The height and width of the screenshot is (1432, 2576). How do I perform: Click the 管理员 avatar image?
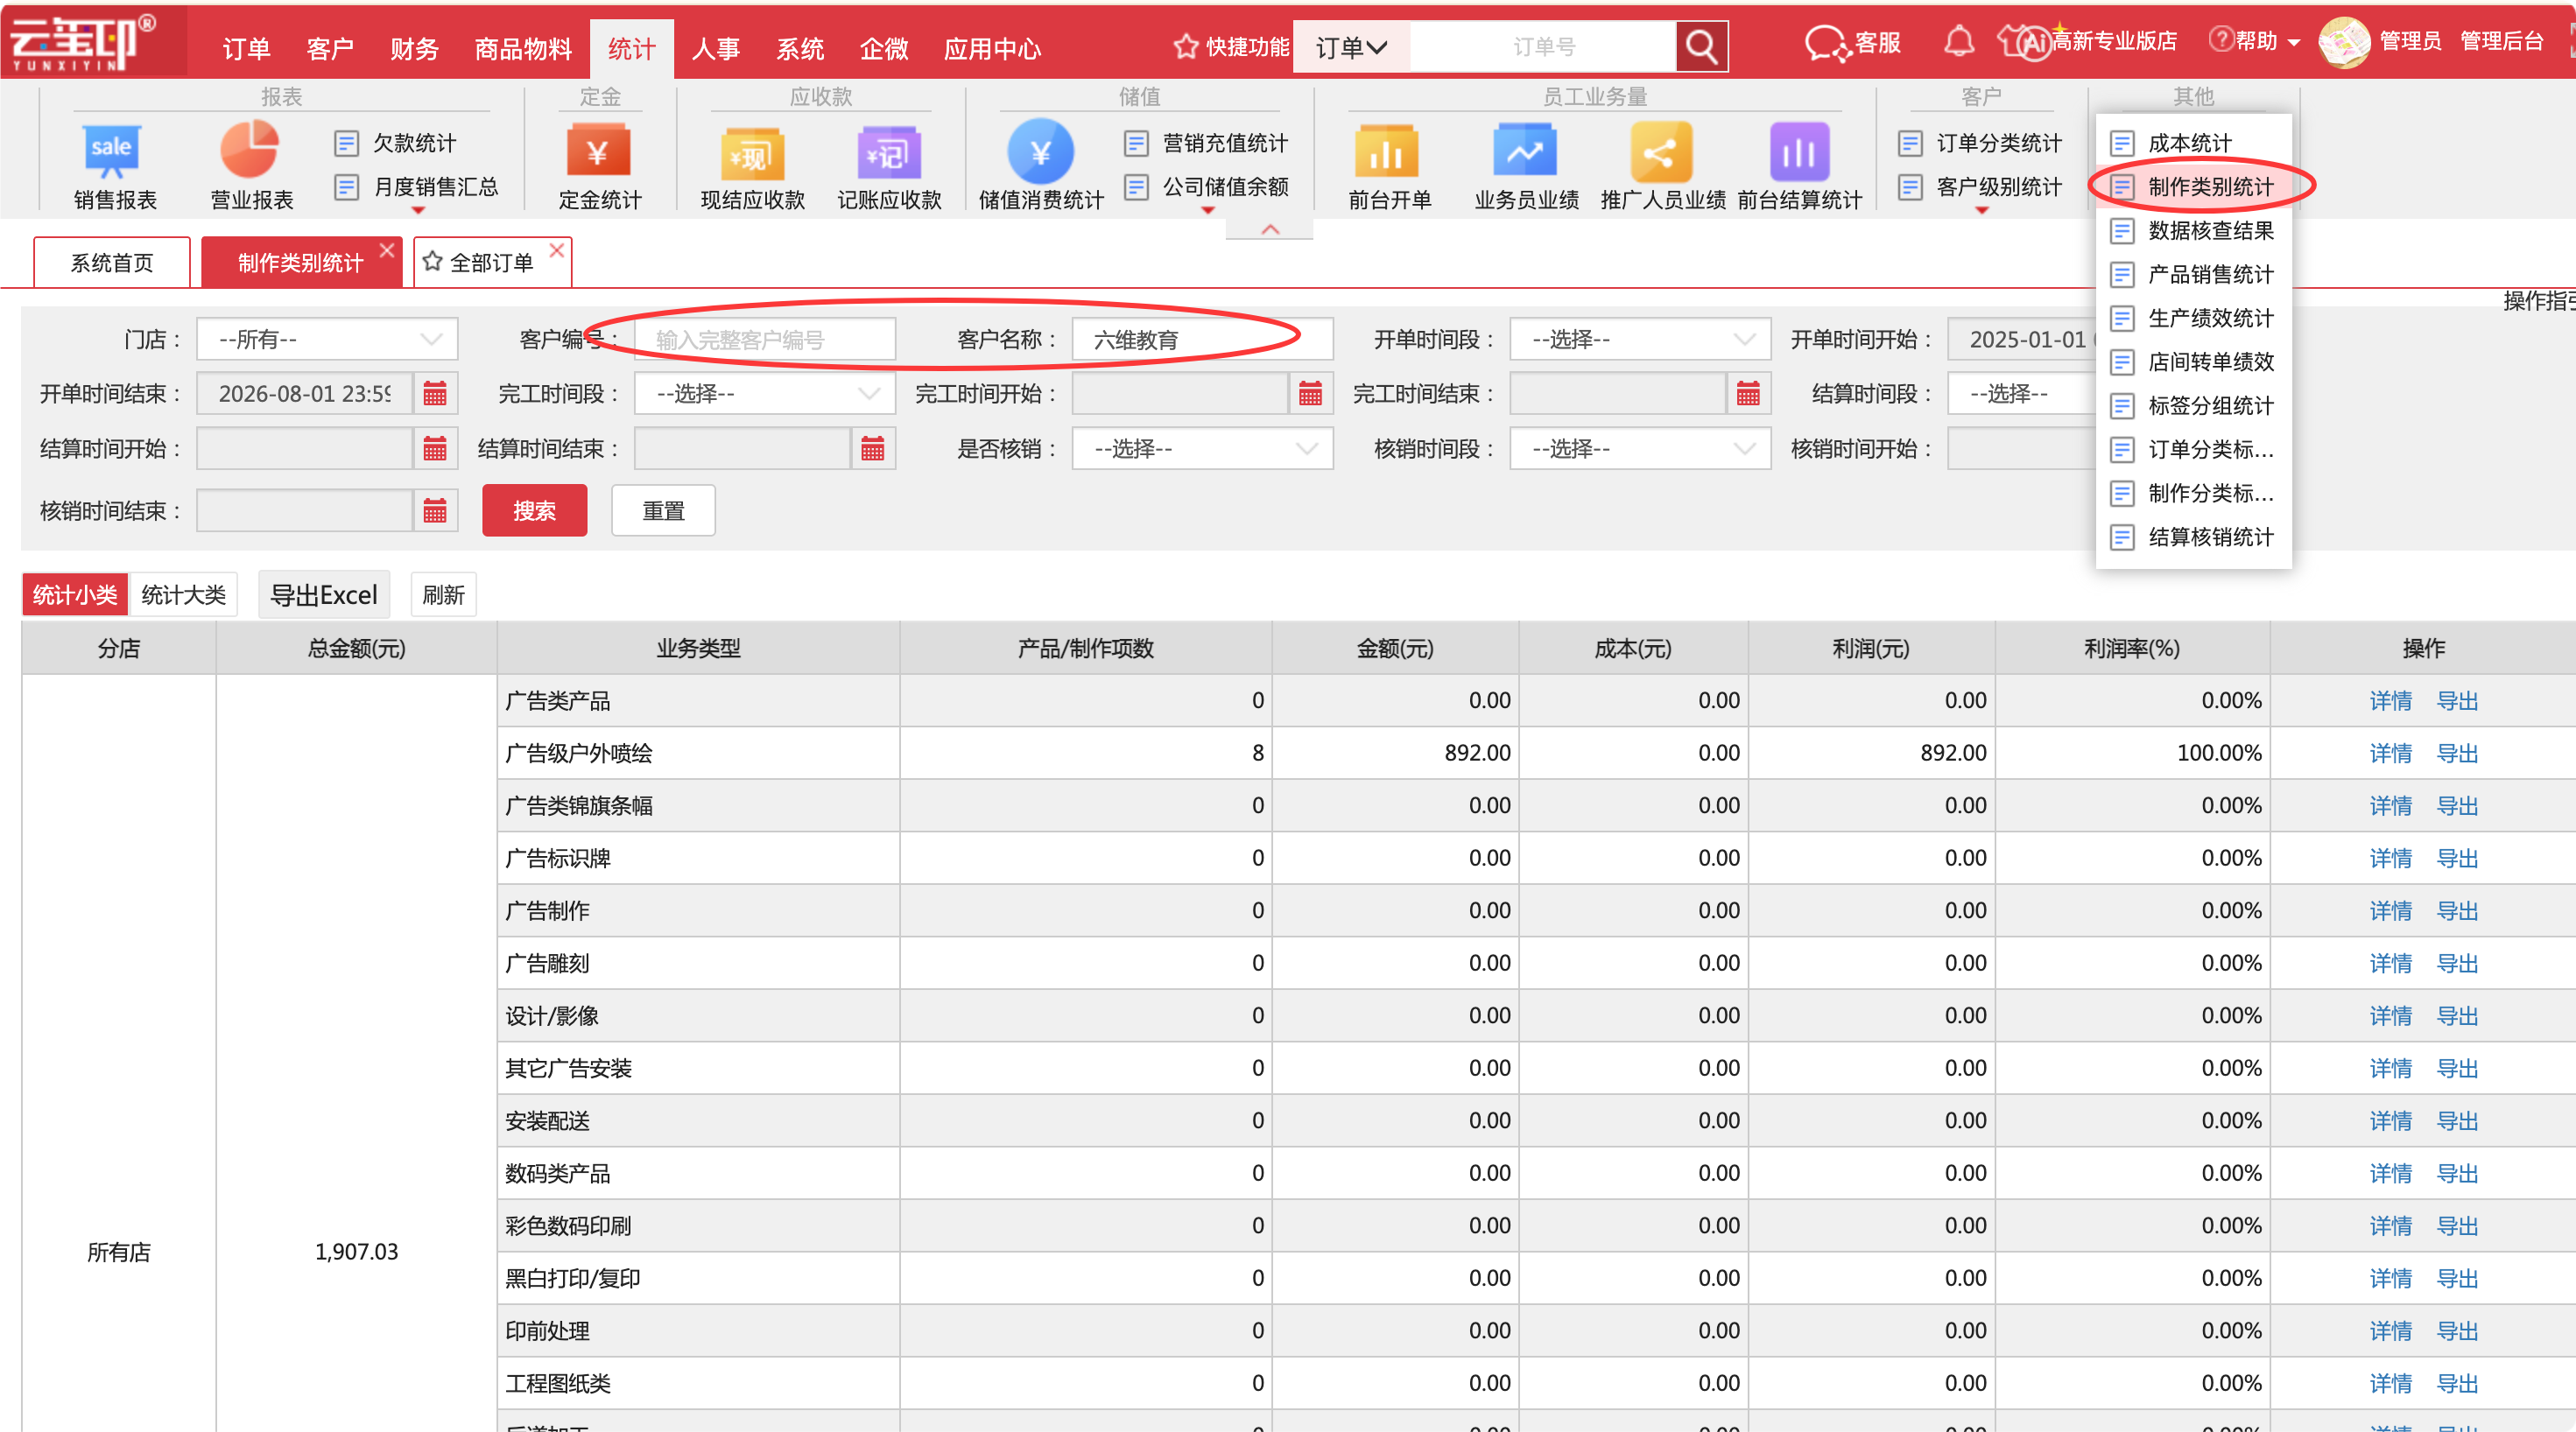[2343, 42]
